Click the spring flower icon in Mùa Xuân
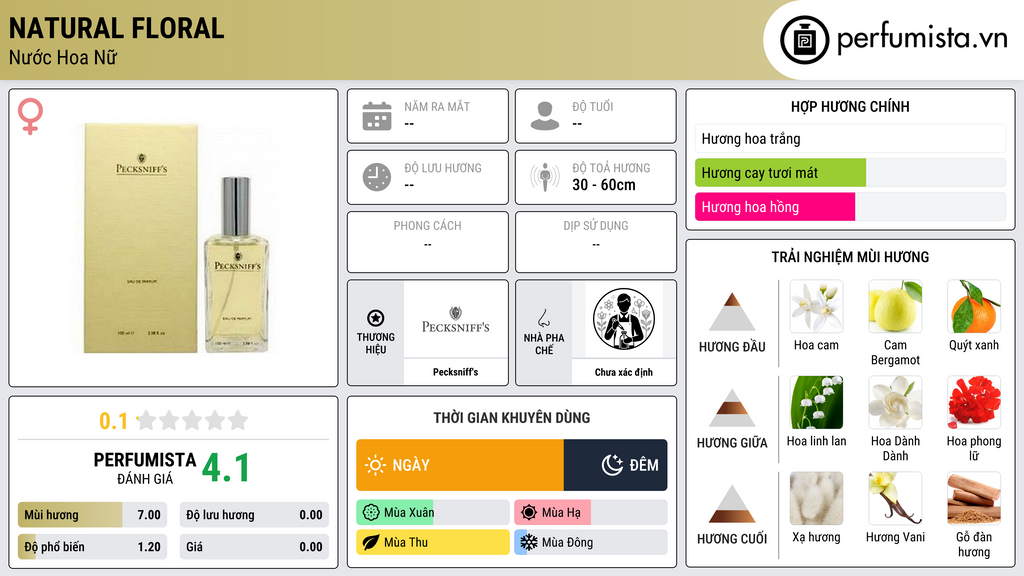 coord(371,513)
